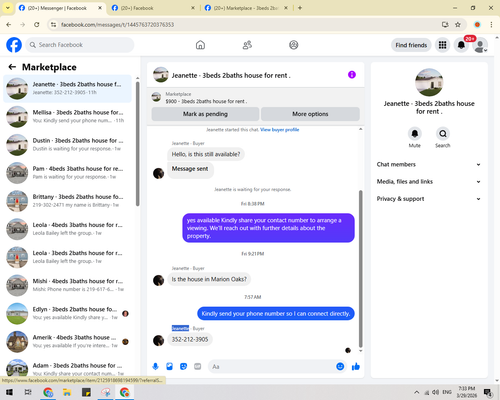Open the taskbar clock and date

466,392
